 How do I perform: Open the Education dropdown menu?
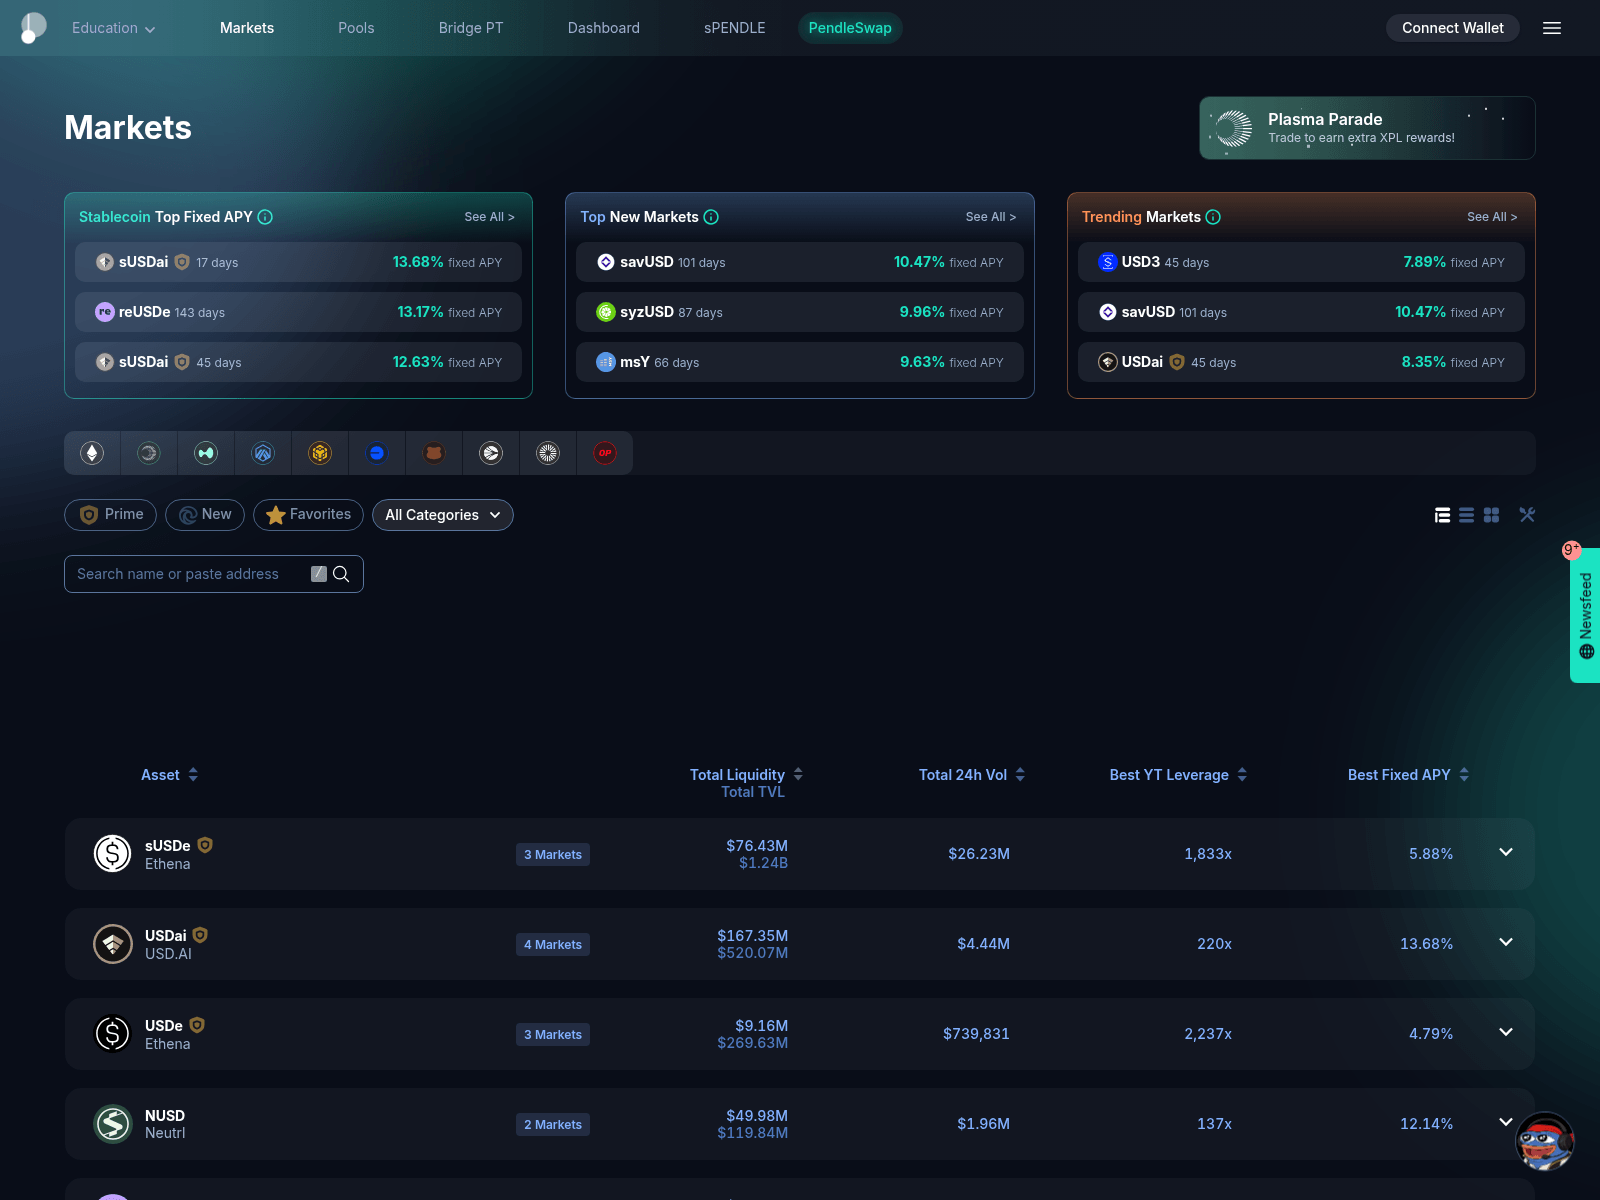point(113,28)
